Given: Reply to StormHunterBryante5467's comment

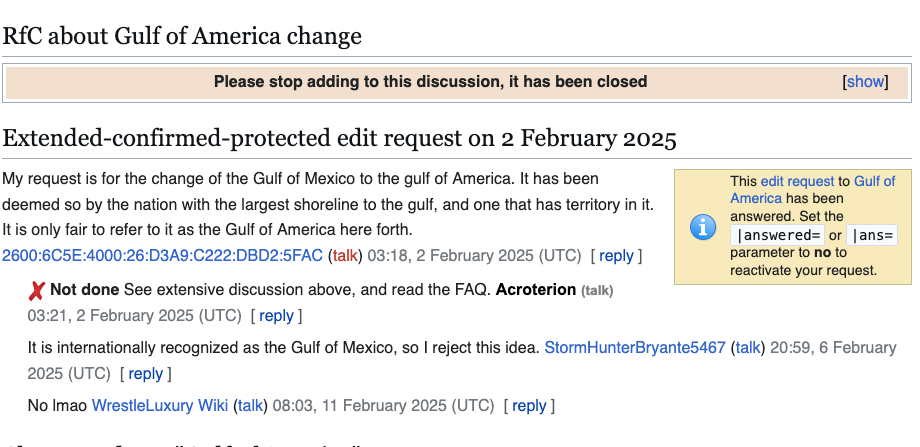Looking at the screenshot, I should pyautogui.click(x=145, y=374).
